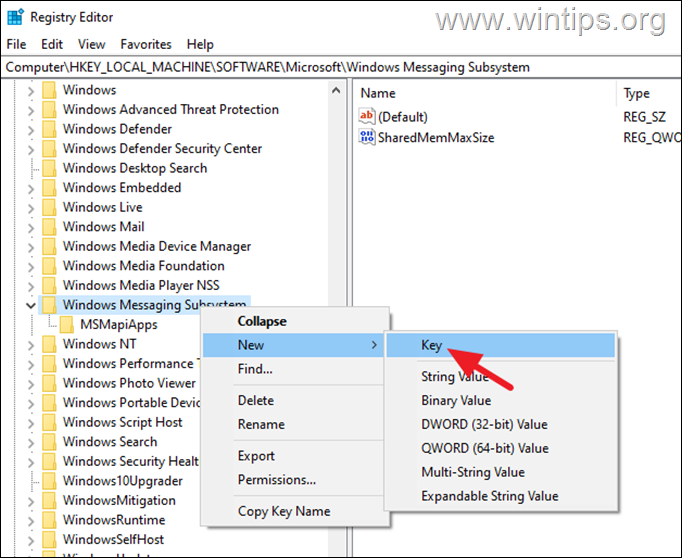The height and width of the screenshot is (558, 682).
Task: Expand Windows Advanced Threat Protection node
Action: (x=31, y=110)
